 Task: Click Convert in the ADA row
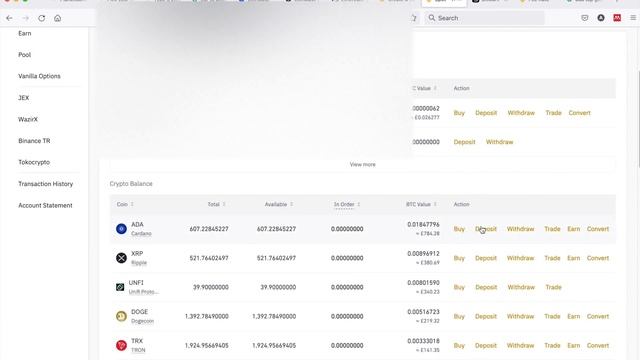coord(598,229)
